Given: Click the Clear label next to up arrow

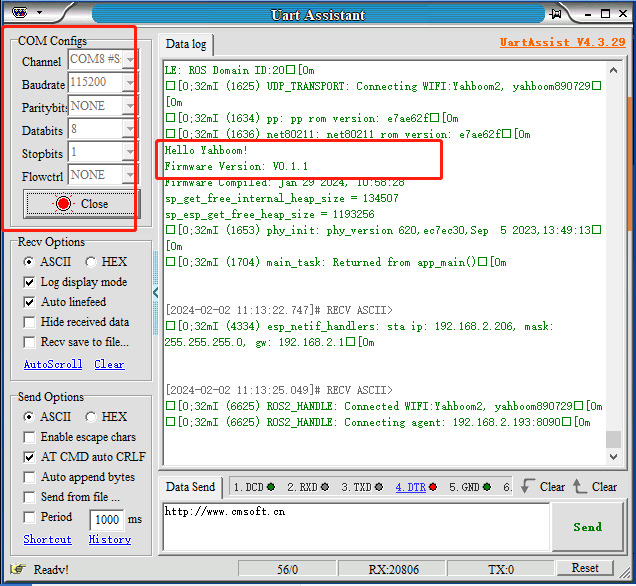Looking at the screenshot, I should 604,487.
